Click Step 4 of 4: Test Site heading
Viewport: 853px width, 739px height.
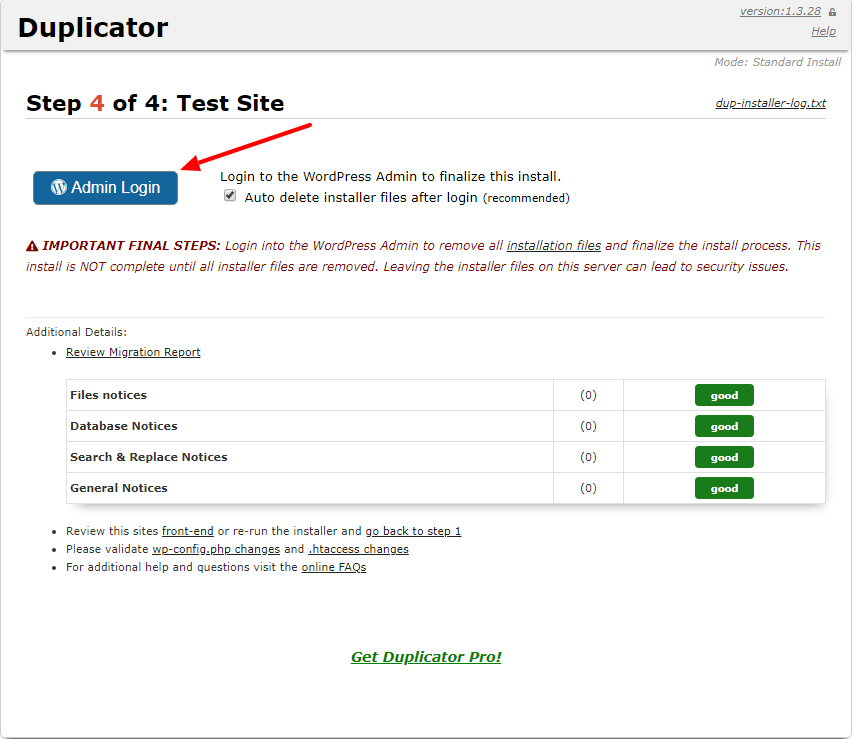coord(155,103)
